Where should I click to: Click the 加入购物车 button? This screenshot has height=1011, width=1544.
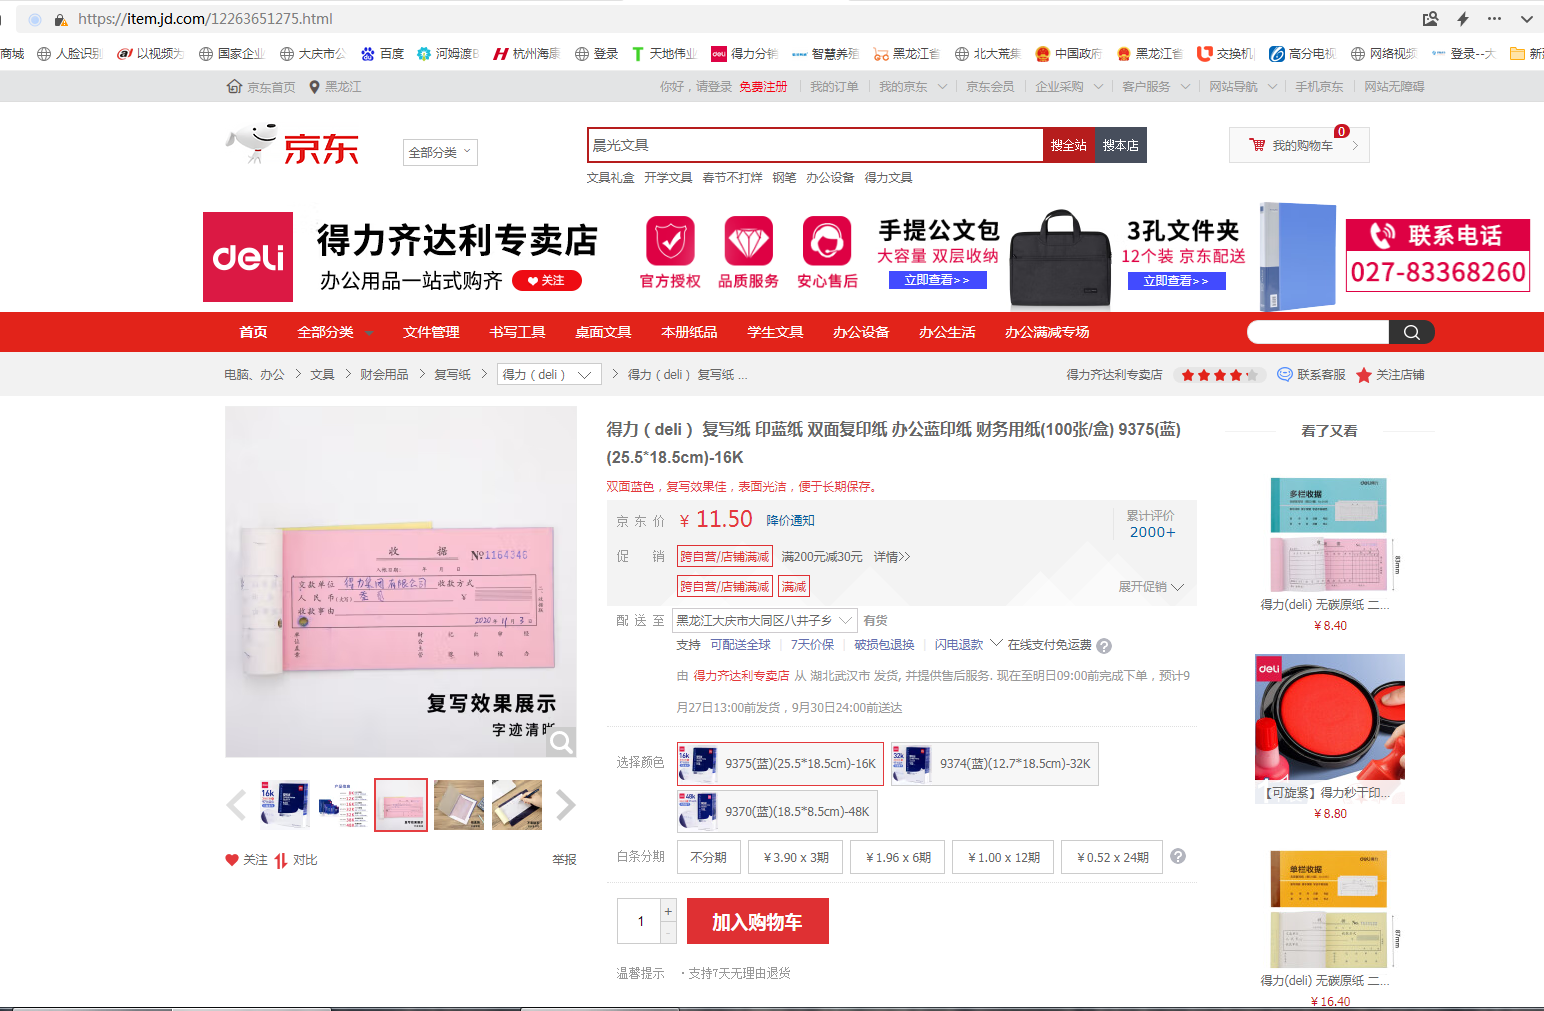point(757,922)
